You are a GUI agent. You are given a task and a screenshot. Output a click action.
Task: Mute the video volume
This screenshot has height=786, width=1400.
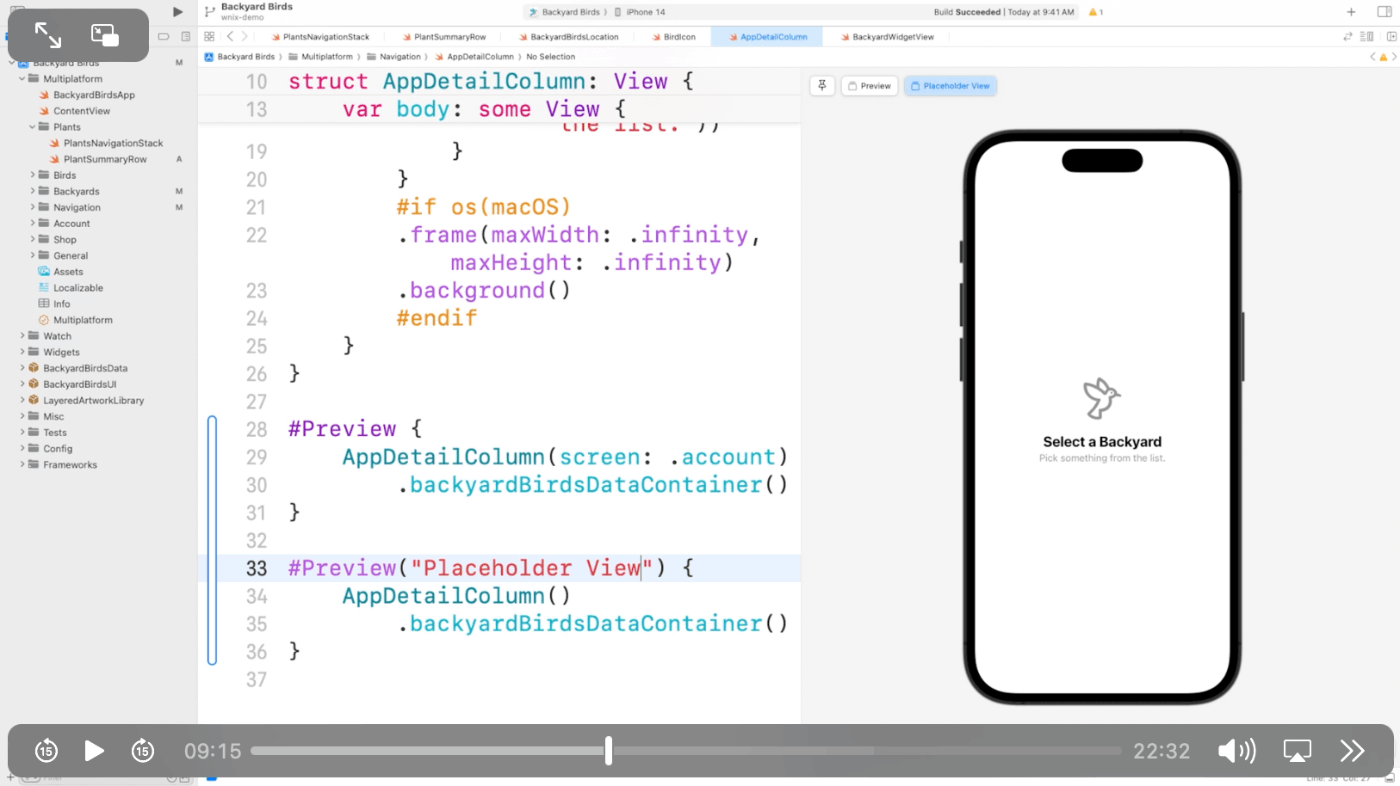[1237, 751]
